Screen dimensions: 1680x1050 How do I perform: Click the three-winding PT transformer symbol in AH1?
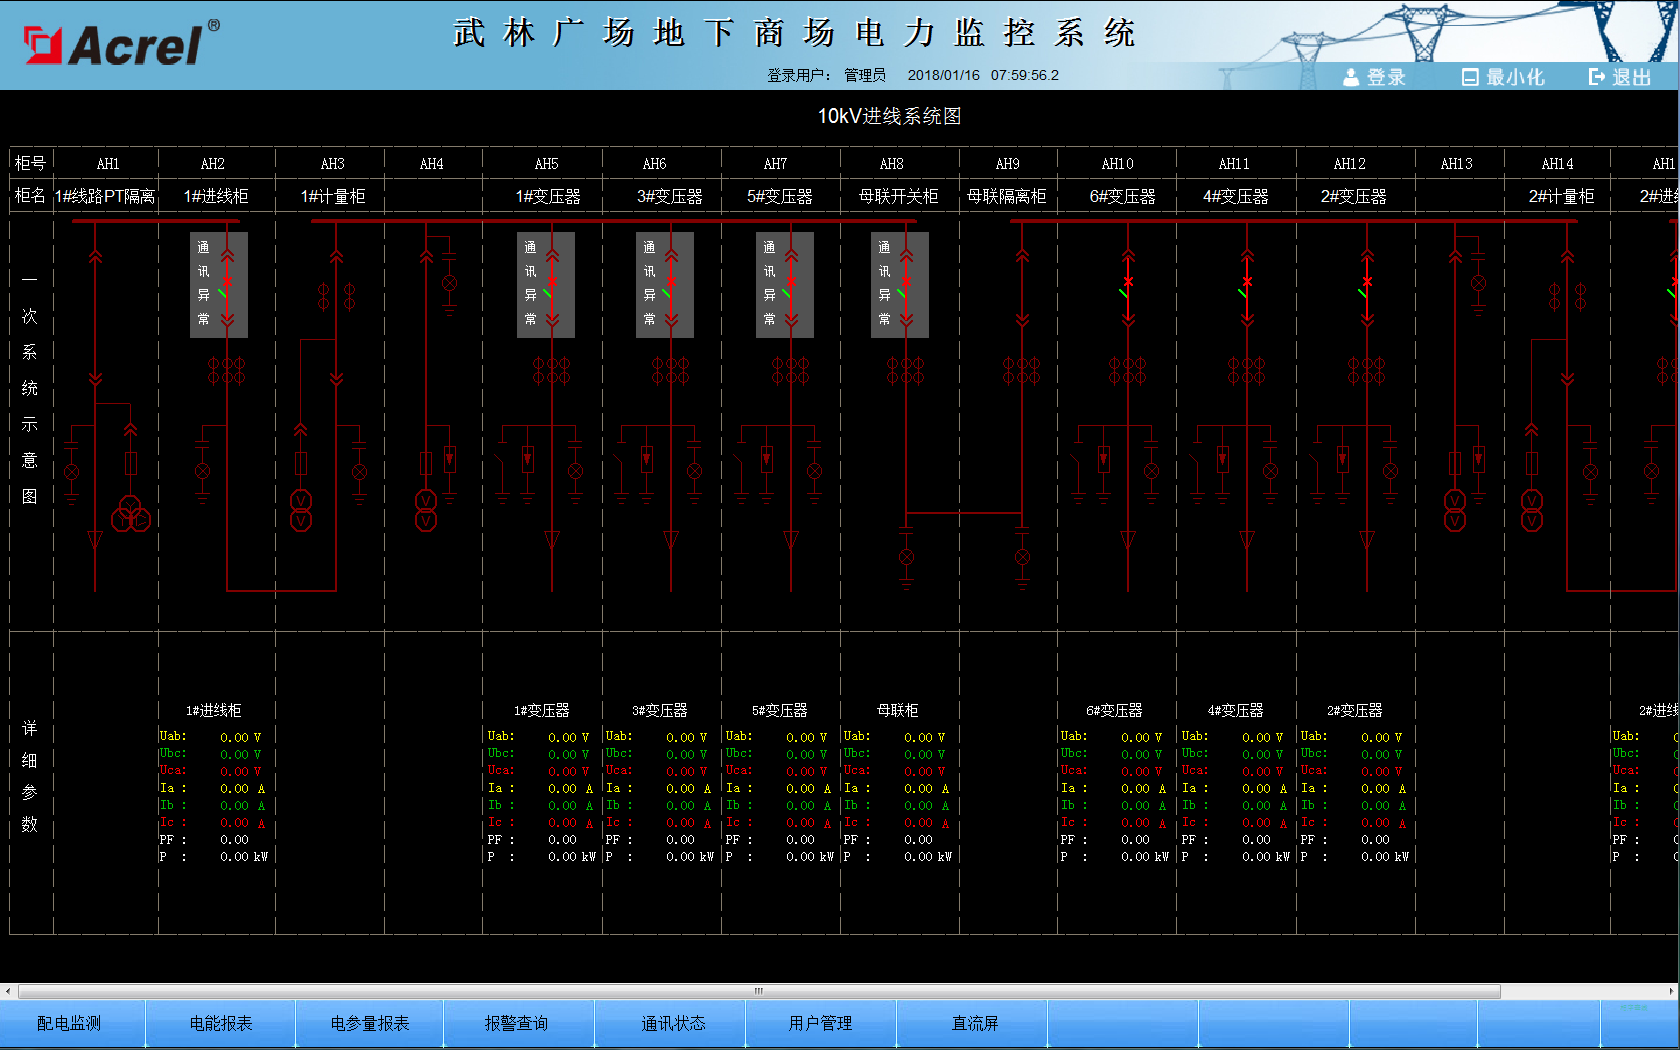pos(130,513)
